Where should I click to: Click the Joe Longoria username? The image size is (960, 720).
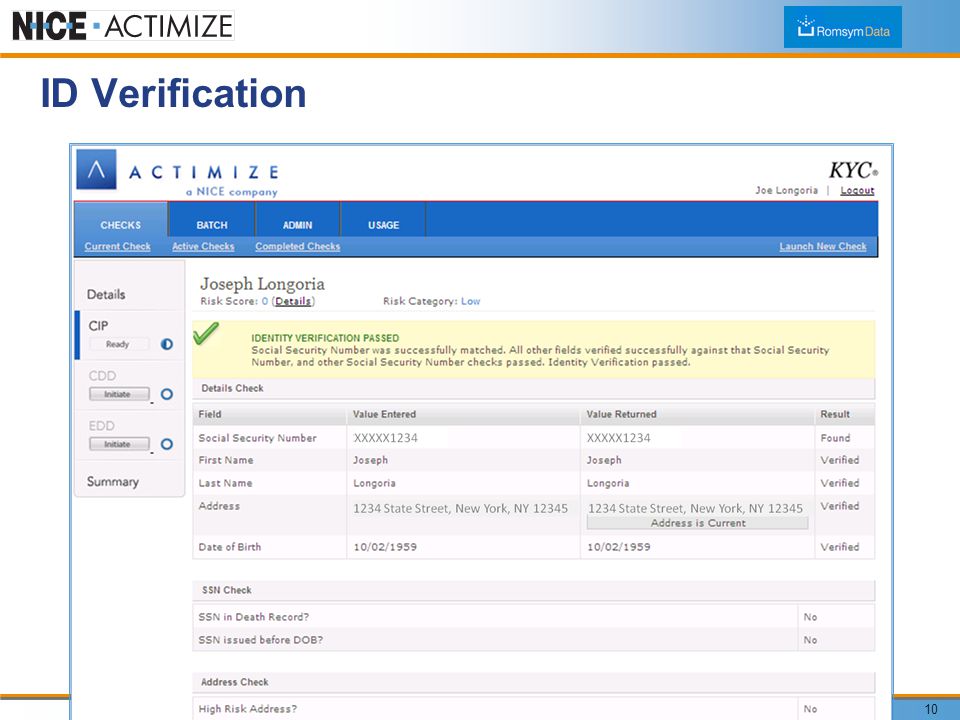coord(787,190)
